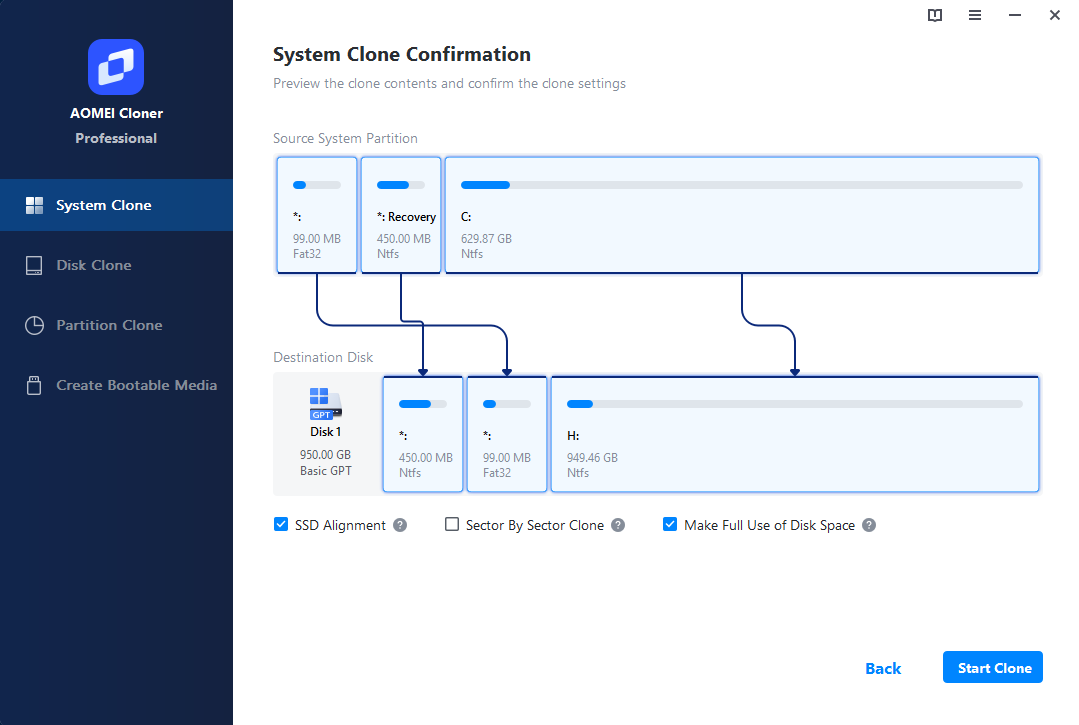Click the Disk 1 GPT drive icon
The width and height of the screenshot is (1079, 725).
click(x=325, y=404)
